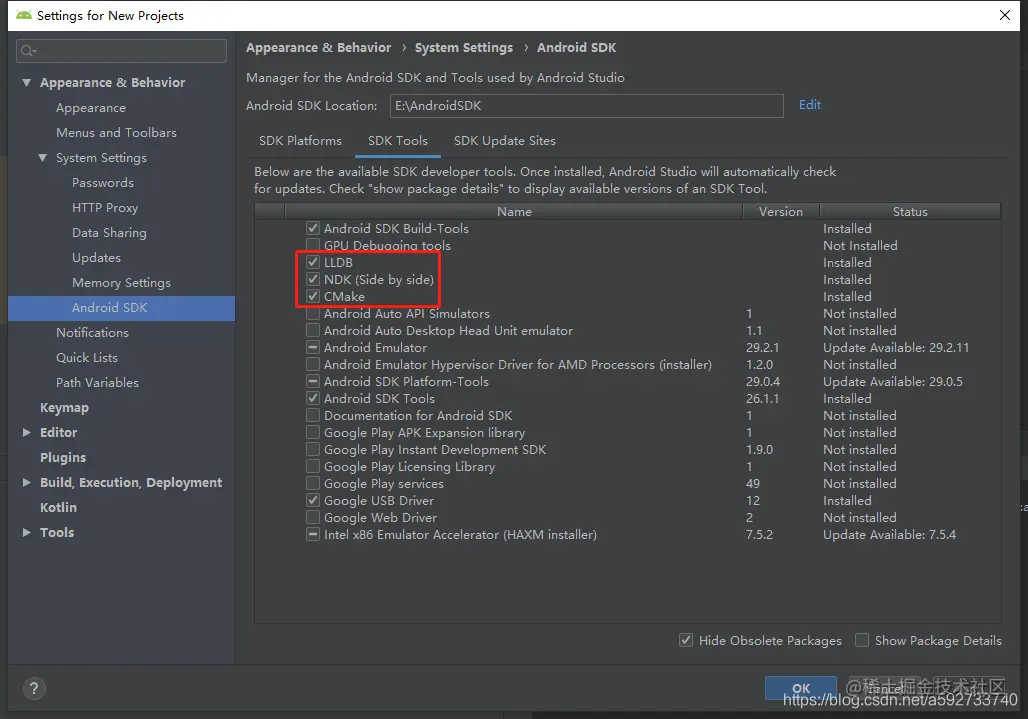This screenshot has width=1028, height=719.
Task: Open Notifications settings
Action: [92, 332]
